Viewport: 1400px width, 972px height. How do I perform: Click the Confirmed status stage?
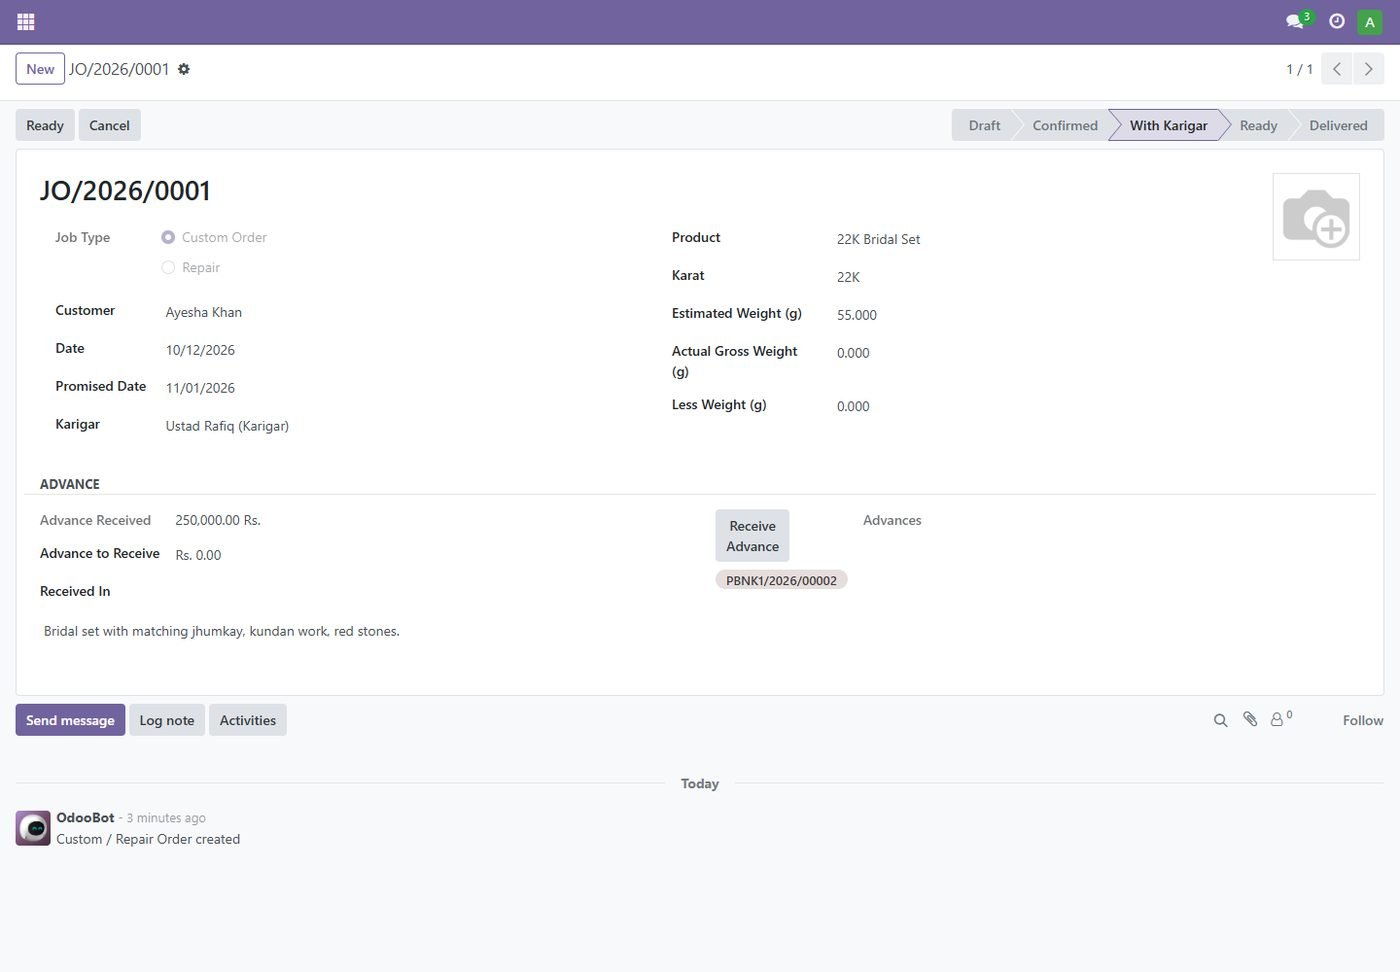click(x=1064, y=125)
